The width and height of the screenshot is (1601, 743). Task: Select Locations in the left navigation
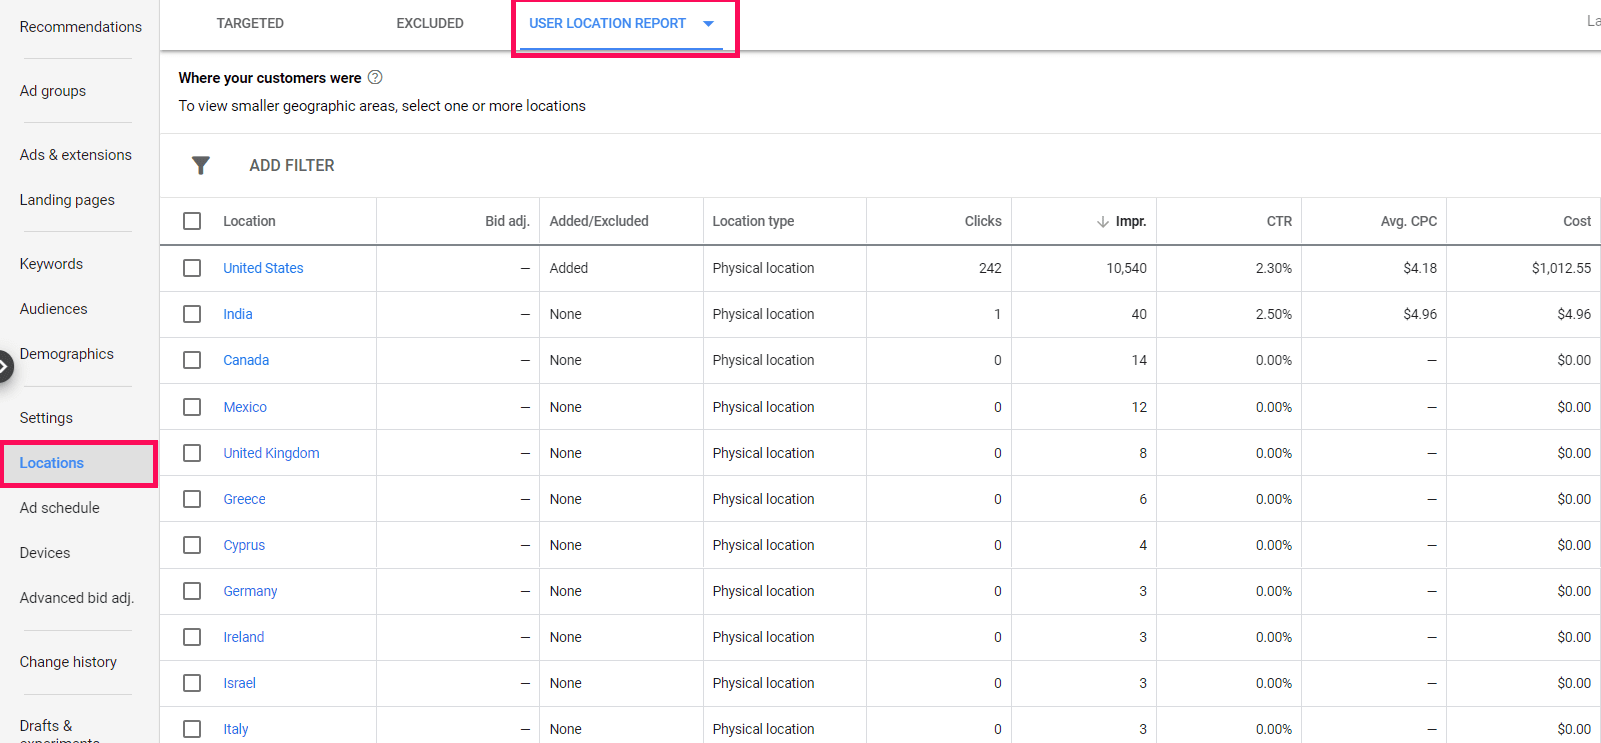pos(52,463)
